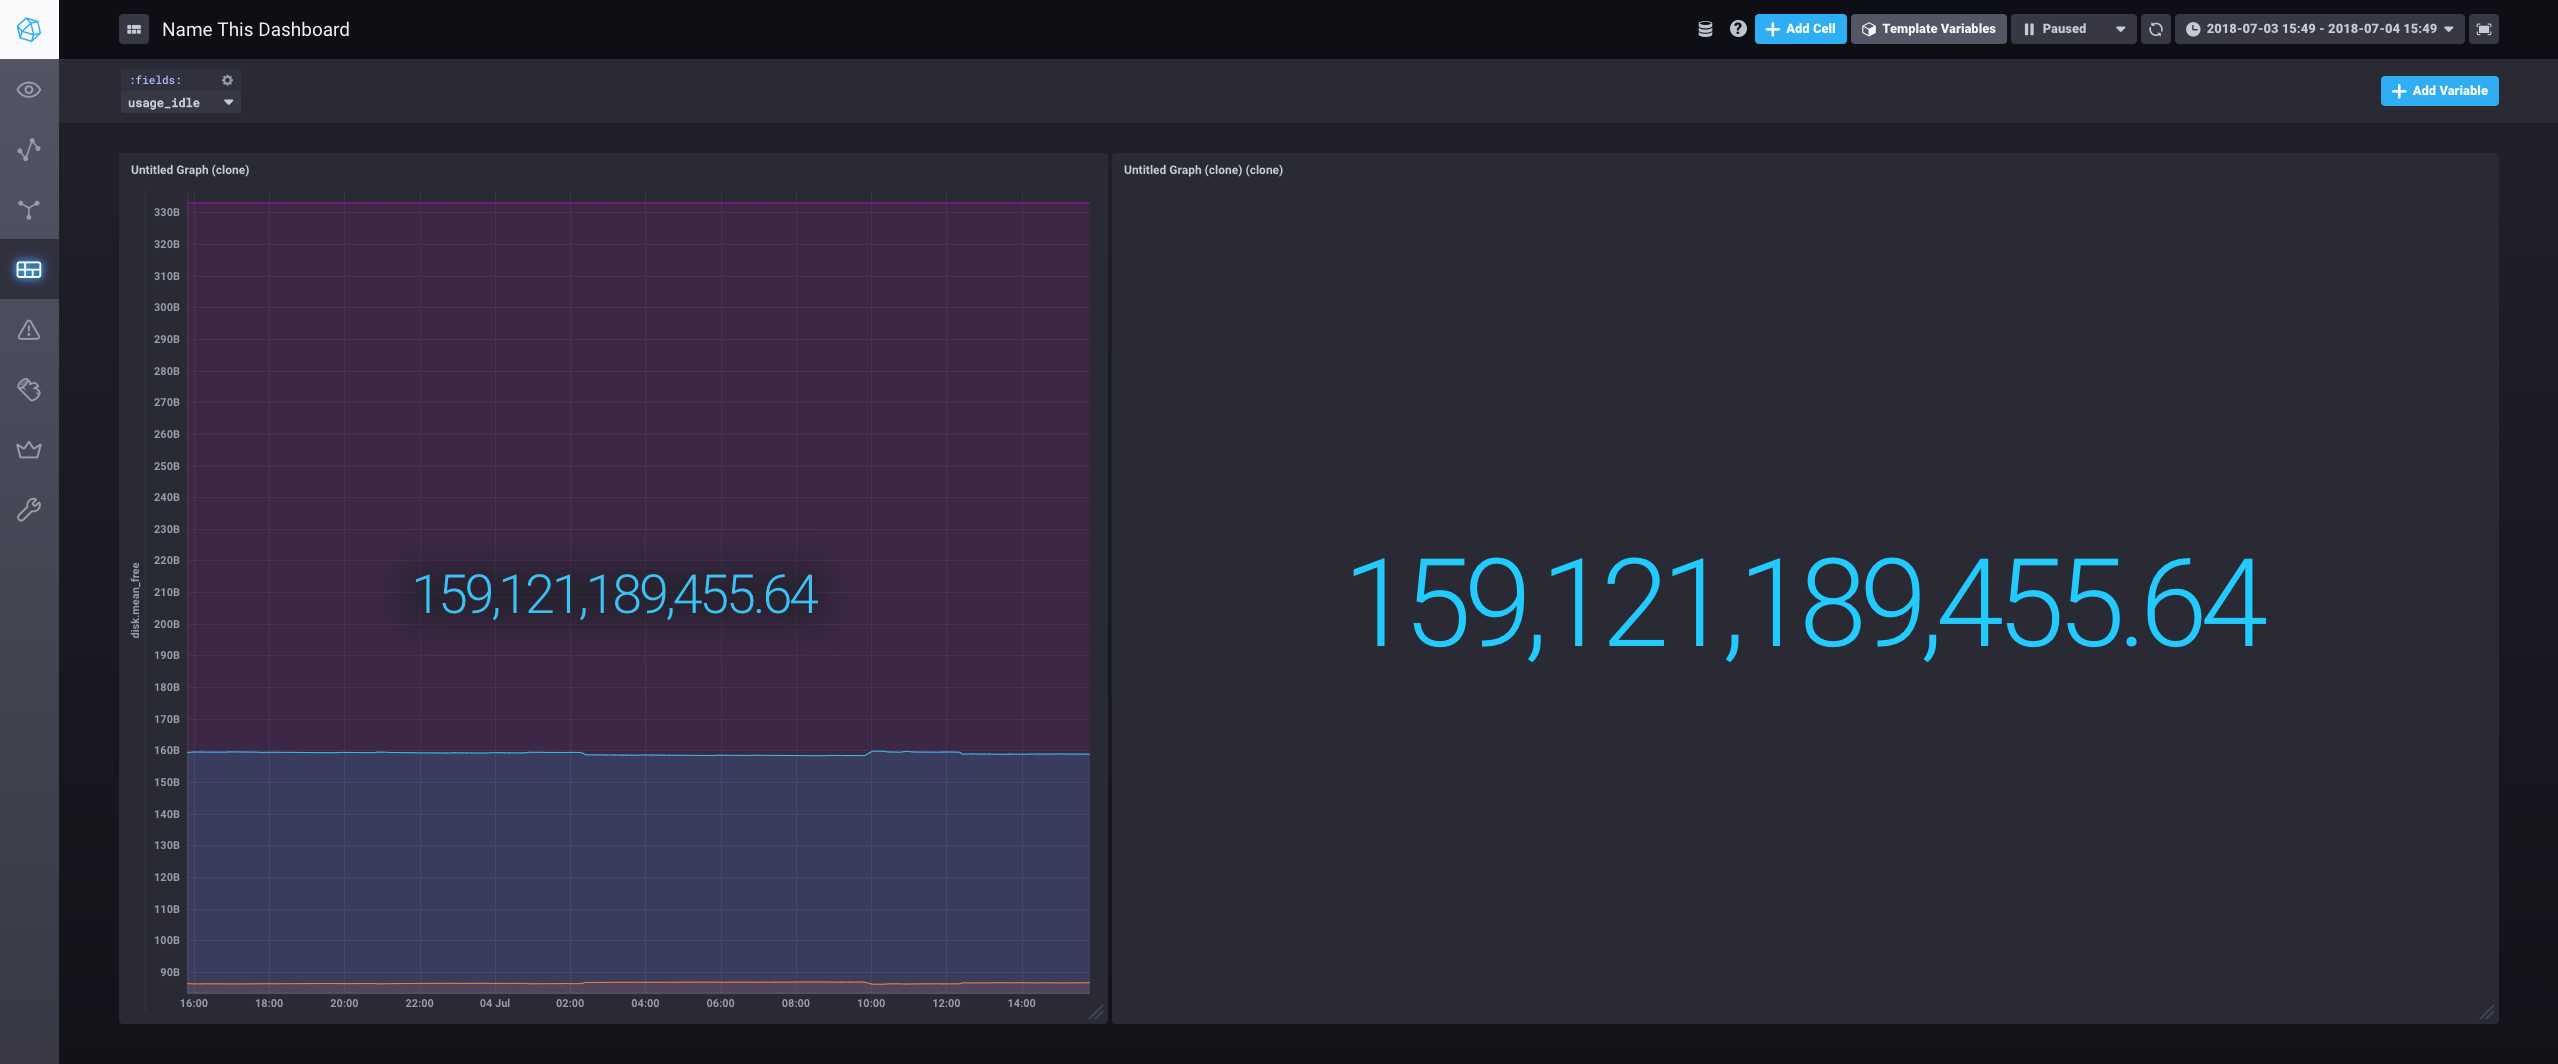Click the database sources icon in header
This screenshot has height=1064, width=2558.
(1705, 28)
